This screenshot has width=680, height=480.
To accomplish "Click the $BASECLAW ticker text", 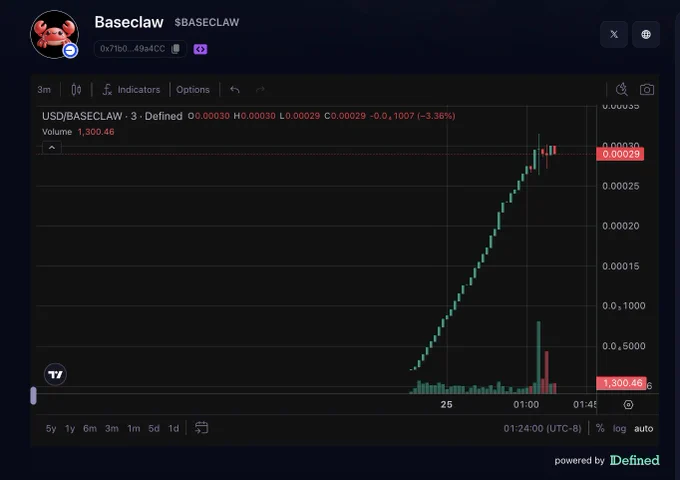I will coord(206,22).
